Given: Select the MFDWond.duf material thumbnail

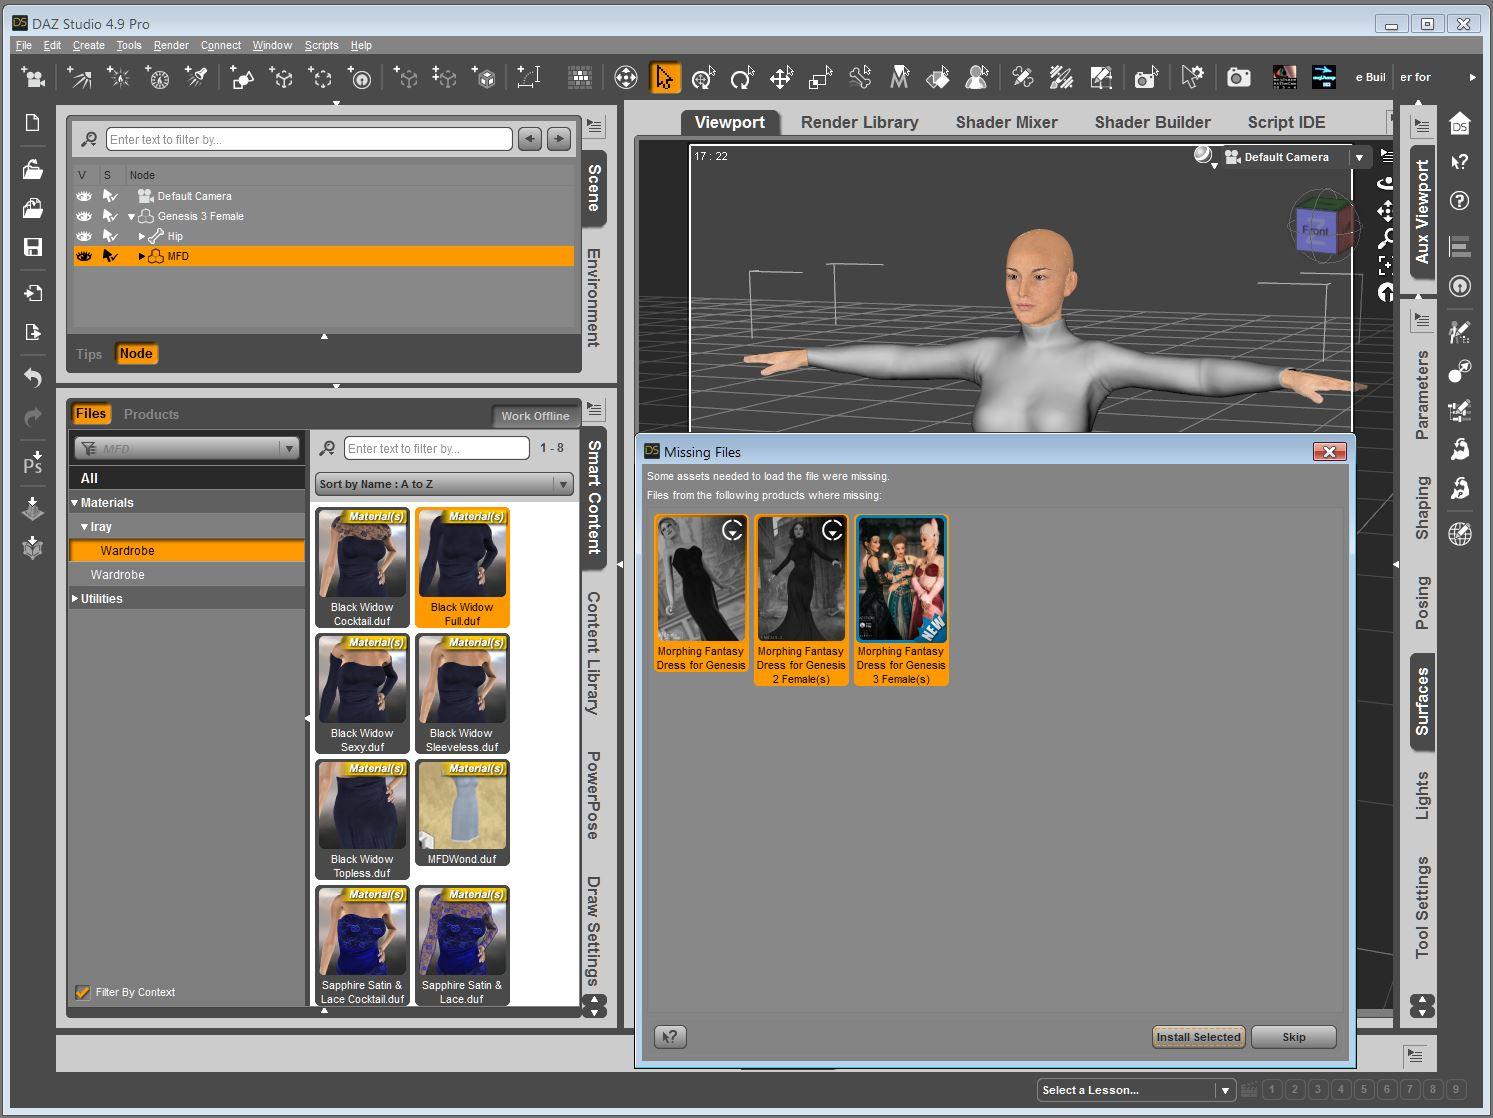Looking at the screenshot, I should click(x=462, y=813).
